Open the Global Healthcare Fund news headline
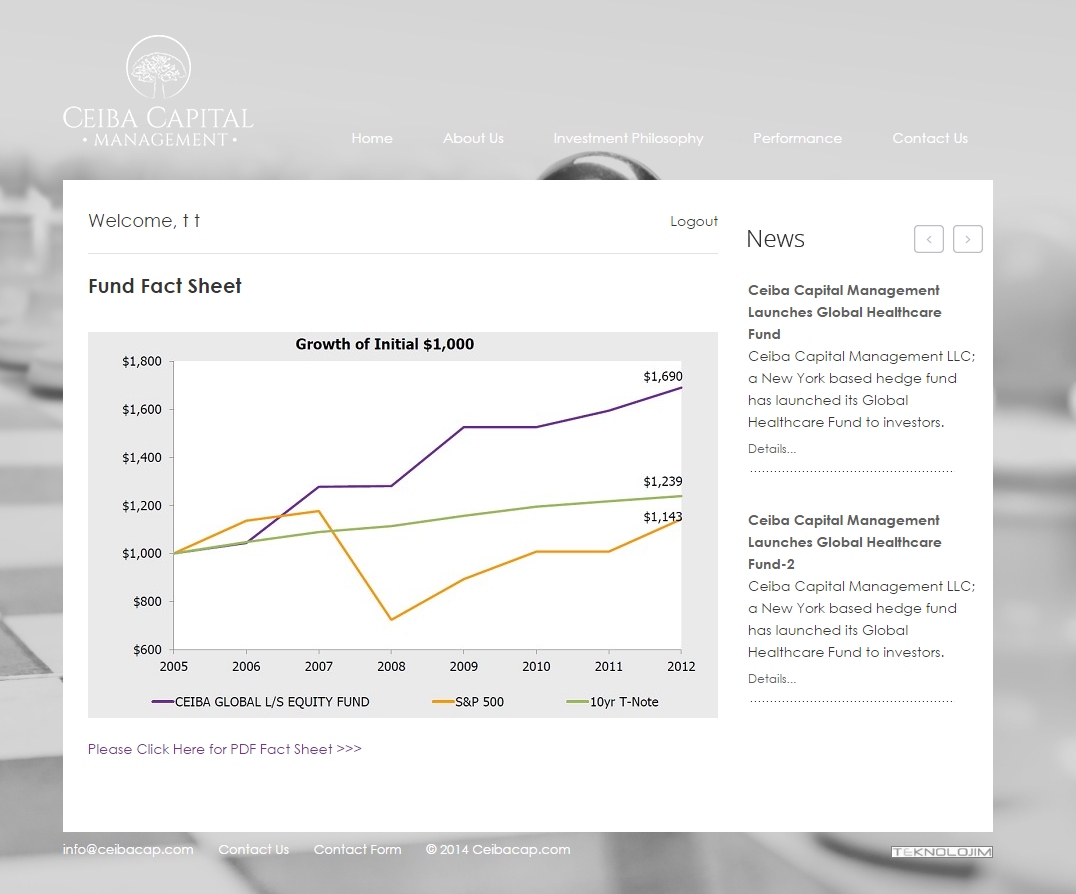Viewport: 1076px width, 894px height. point(844,312)
